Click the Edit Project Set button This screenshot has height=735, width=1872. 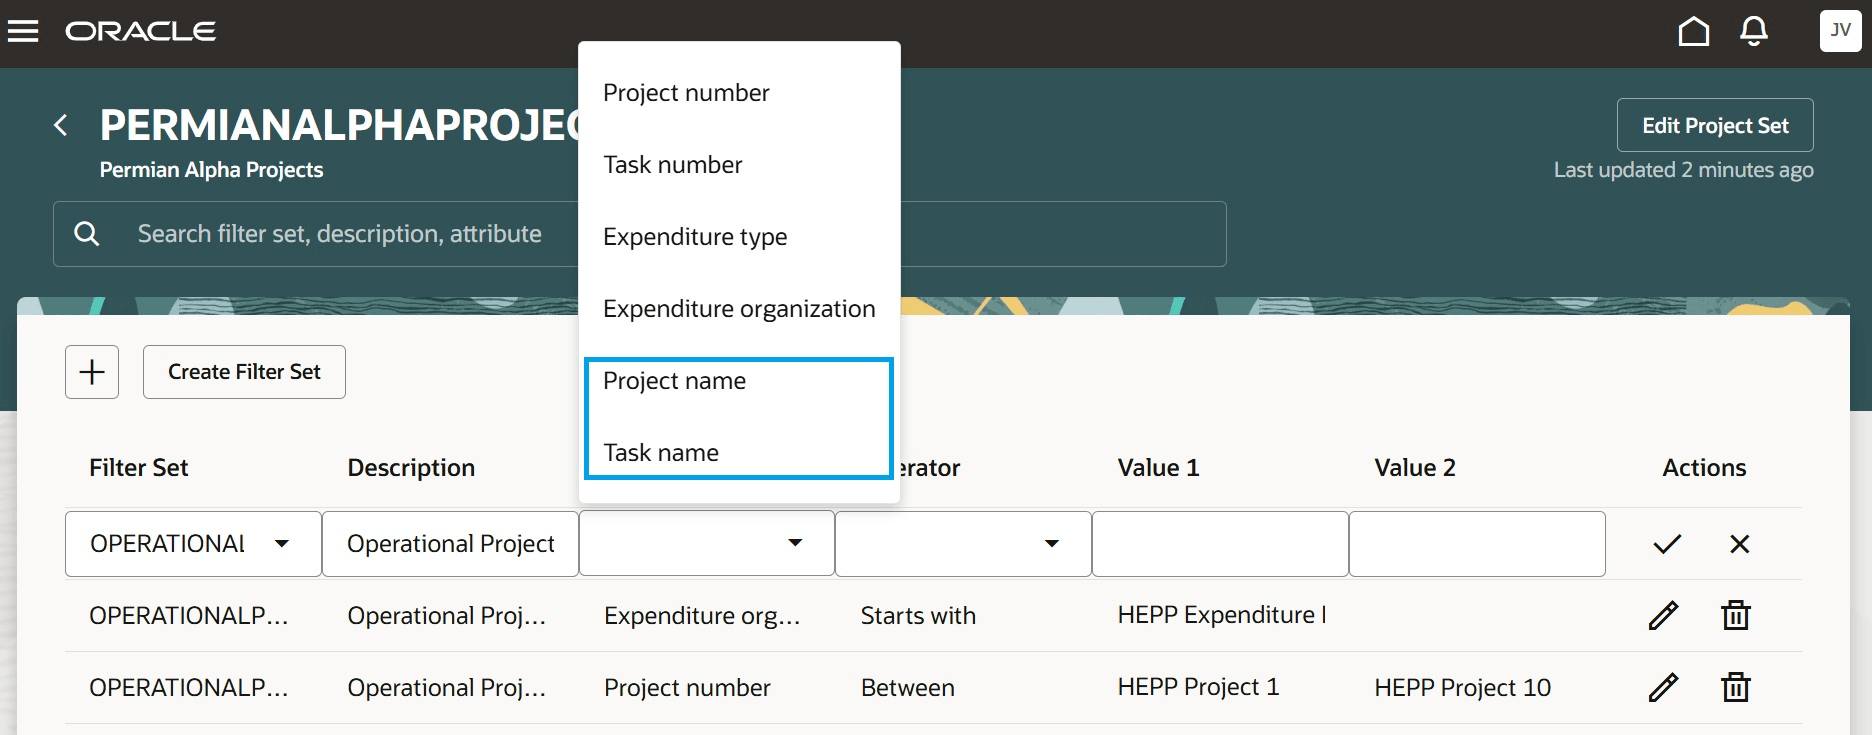point(1715,126)
